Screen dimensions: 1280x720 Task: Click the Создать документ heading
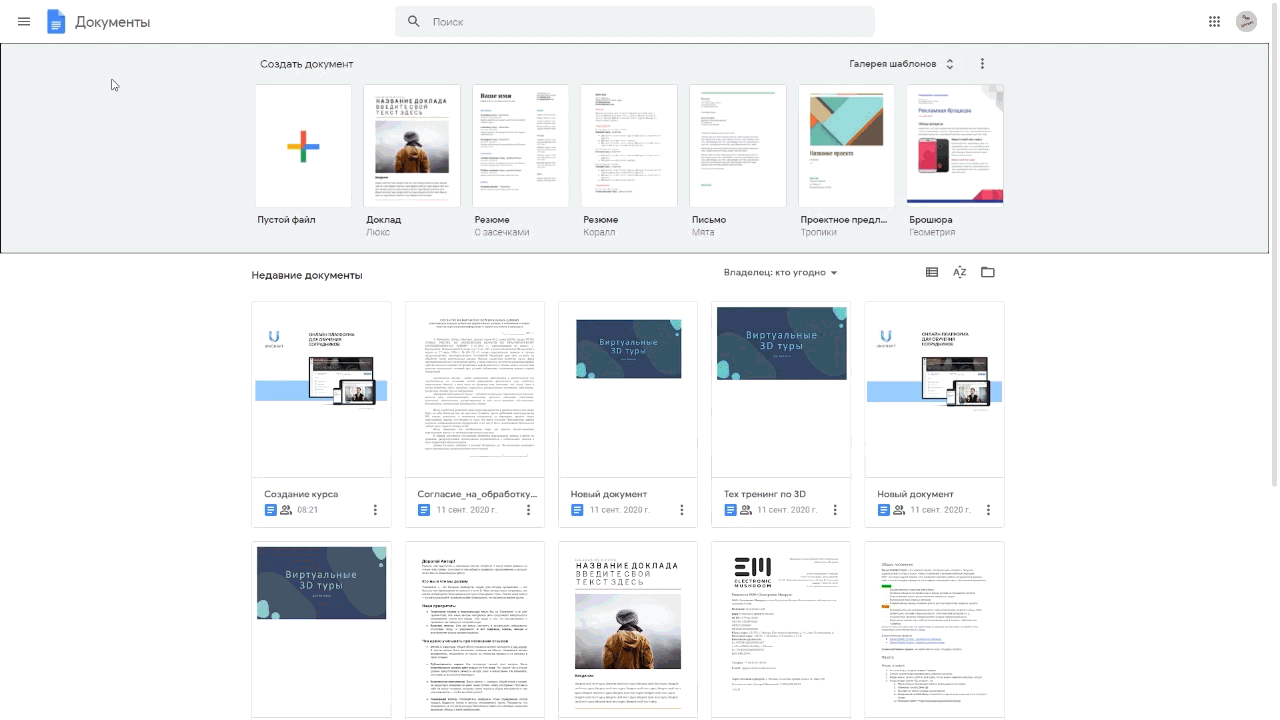[x=307, y=64]
